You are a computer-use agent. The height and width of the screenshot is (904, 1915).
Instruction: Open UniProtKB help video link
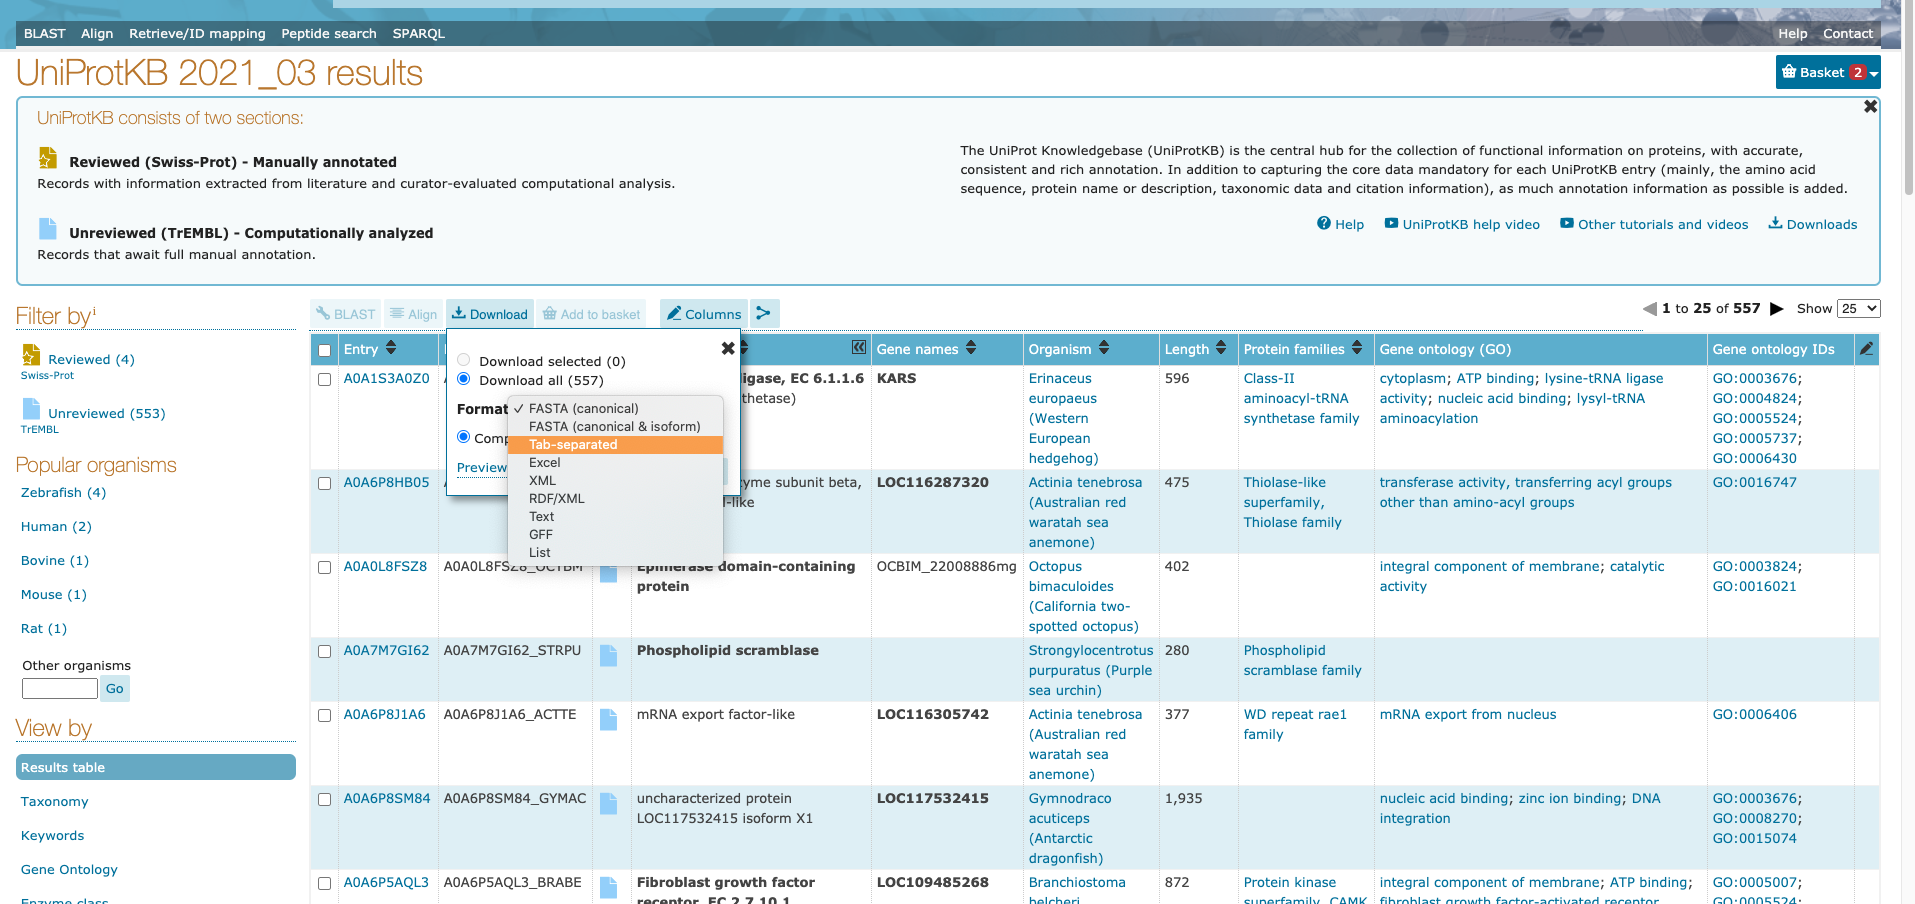(x=1462, y=224)
